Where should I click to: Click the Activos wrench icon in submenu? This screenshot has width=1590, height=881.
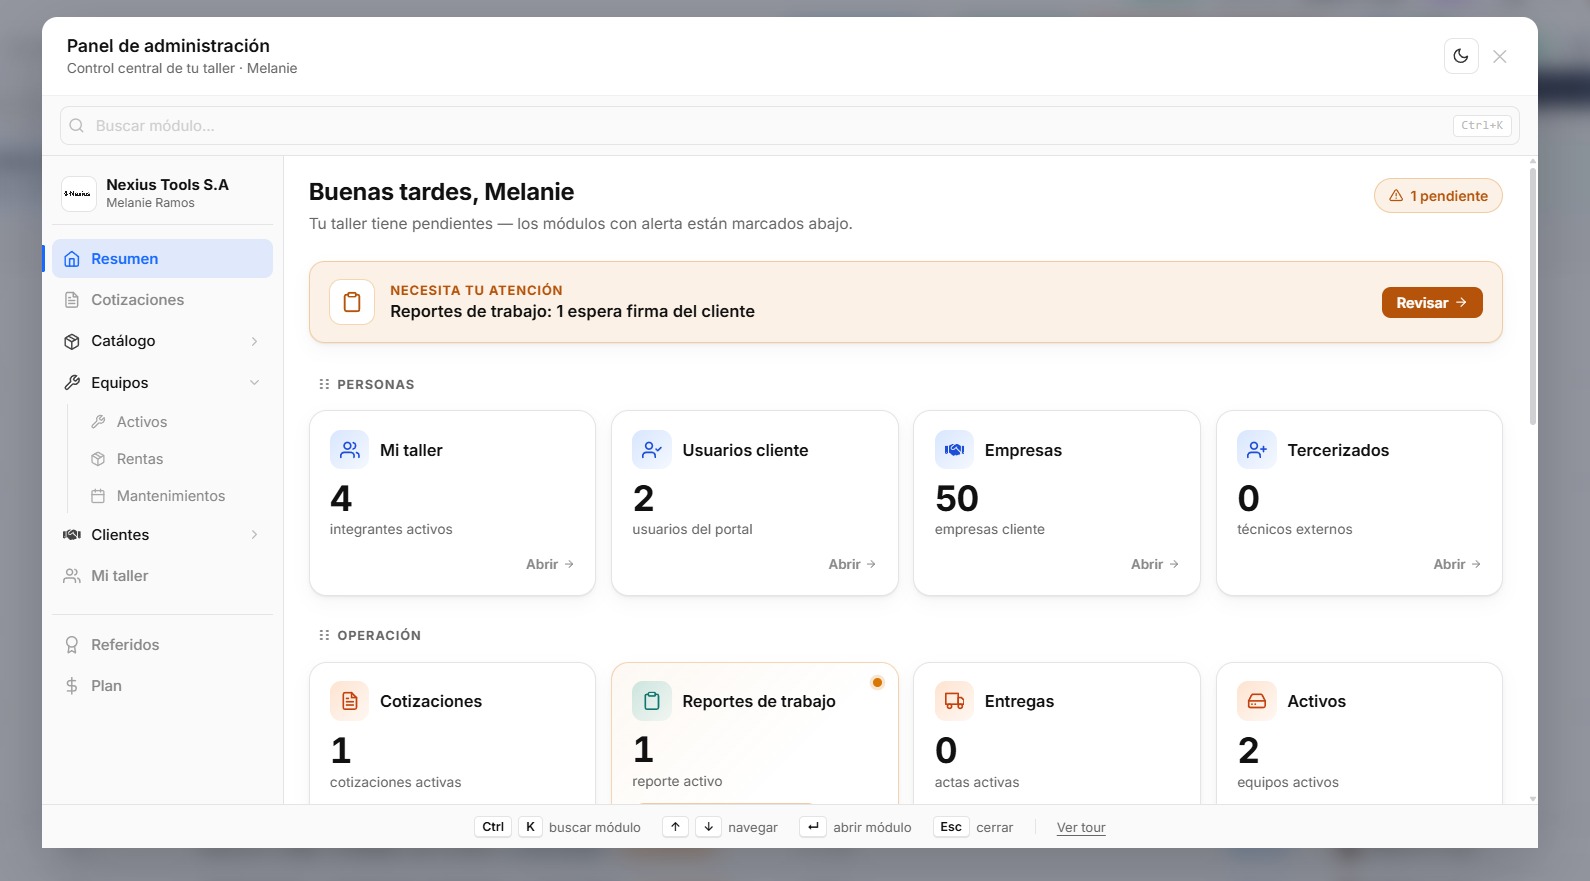point(98,422)
